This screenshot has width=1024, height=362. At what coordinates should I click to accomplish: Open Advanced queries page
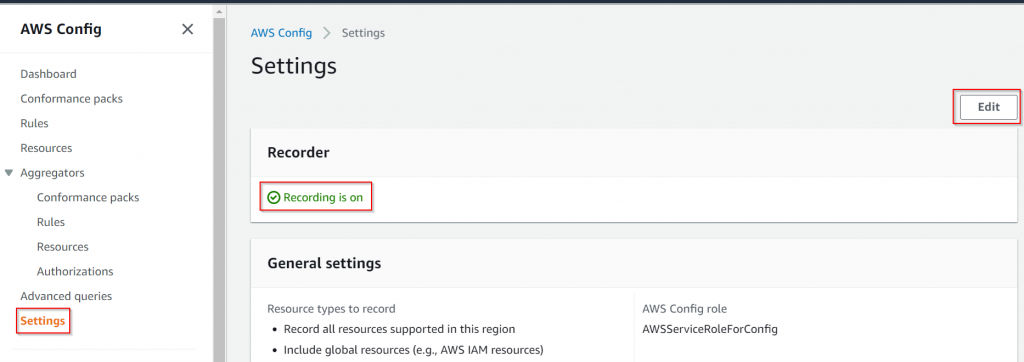66,296
